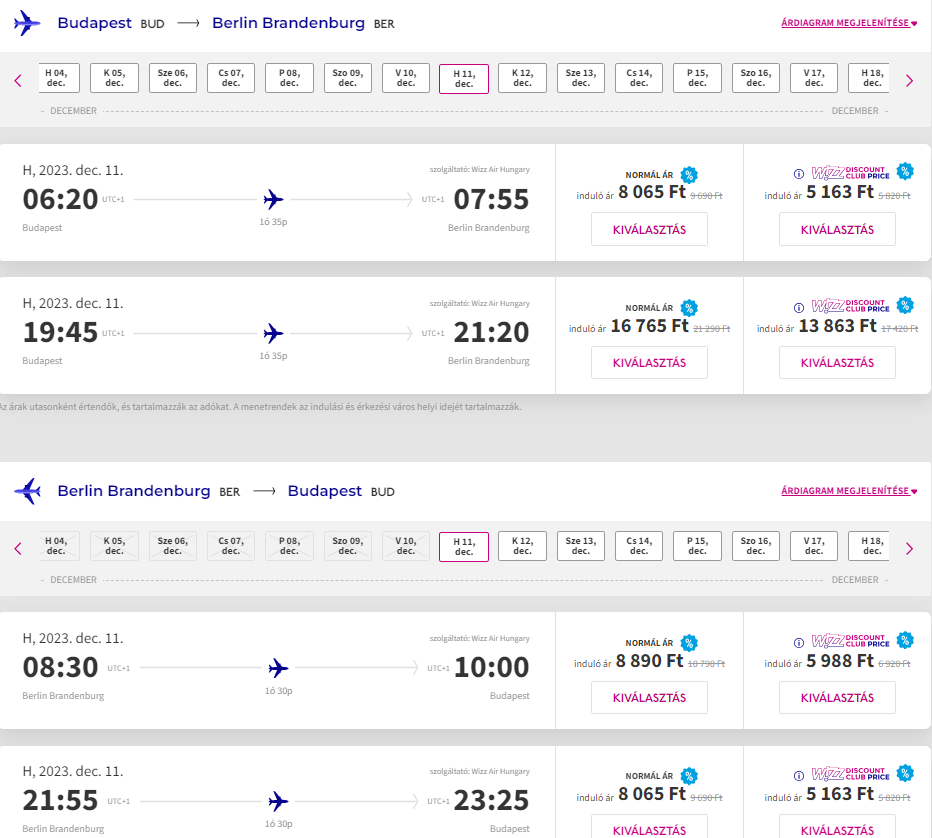Select the highlighted H 11 dec. return date

pyautogui.click(x=464, y=547)
